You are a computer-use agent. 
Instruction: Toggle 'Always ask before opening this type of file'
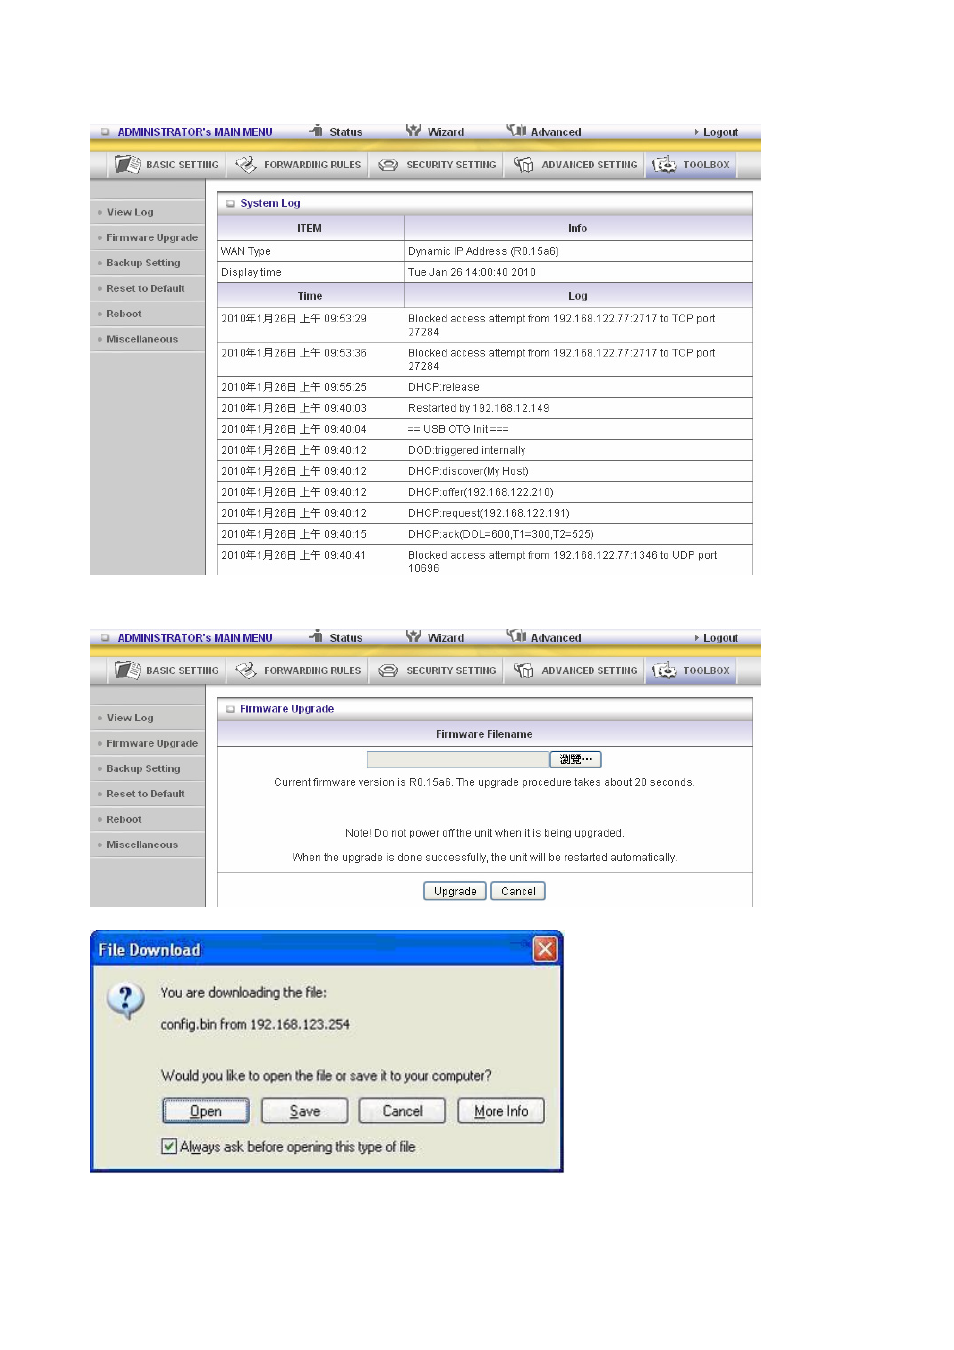point(169,1146)
